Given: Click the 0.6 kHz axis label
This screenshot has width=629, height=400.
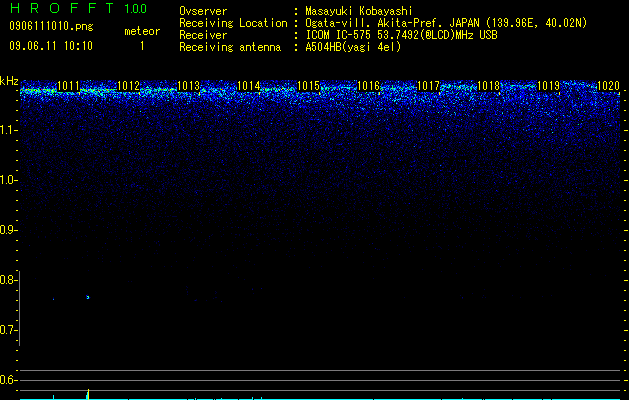Looking at the screenshot, I should [8, 380].
